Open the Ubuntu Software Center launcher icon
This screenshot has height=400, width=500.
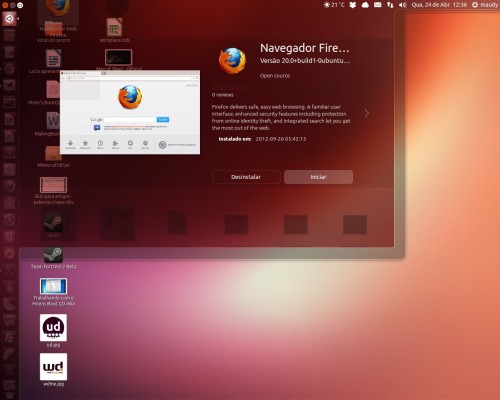9,220
